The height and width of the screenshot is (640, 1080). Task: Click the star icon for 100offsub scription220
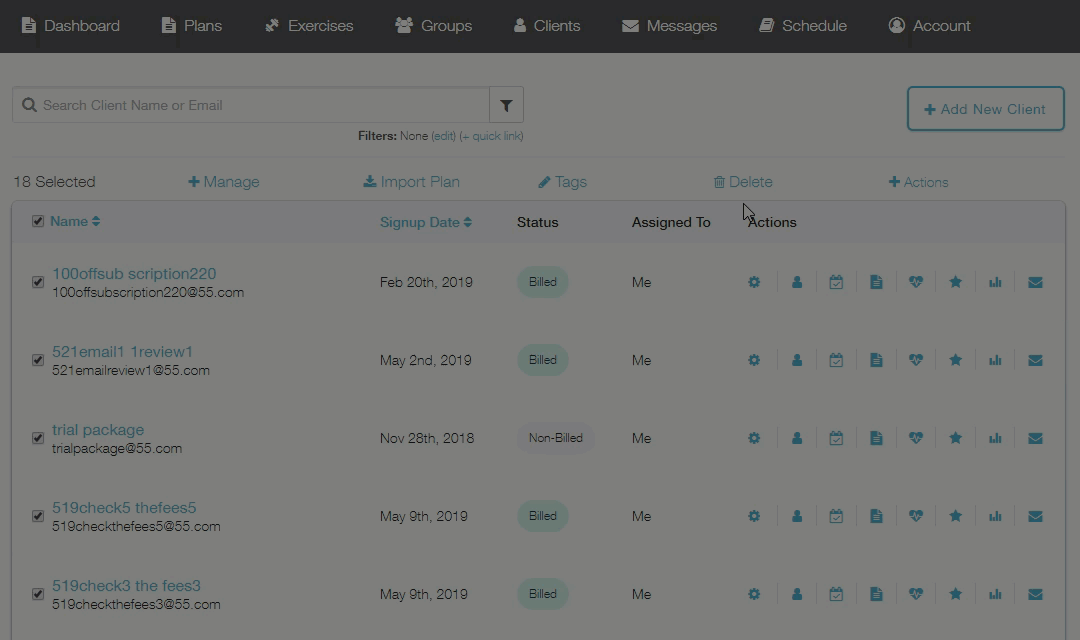coord(955,282)
